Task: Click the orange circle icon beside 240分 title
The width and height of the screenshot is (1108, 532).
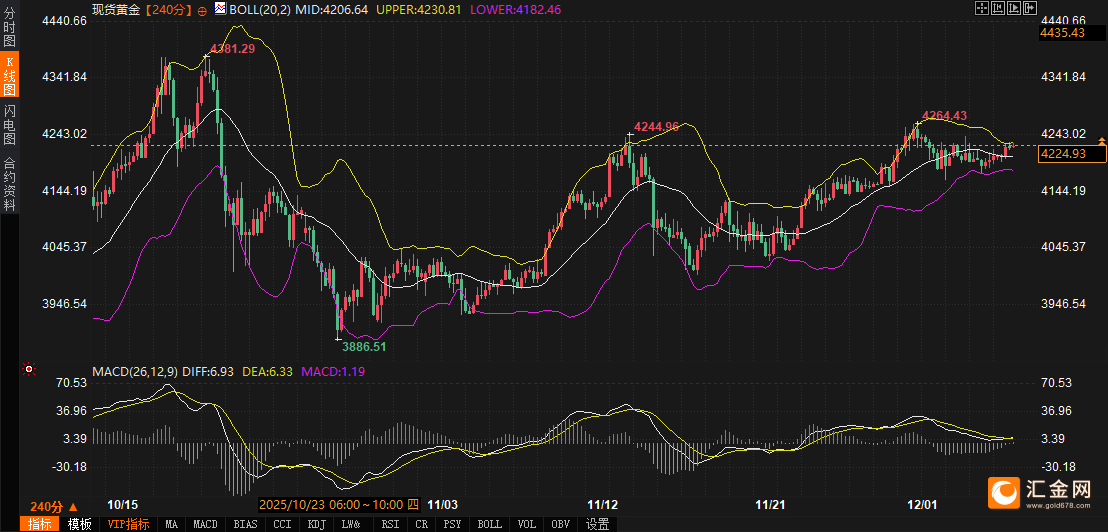Action: coord(203,9)
